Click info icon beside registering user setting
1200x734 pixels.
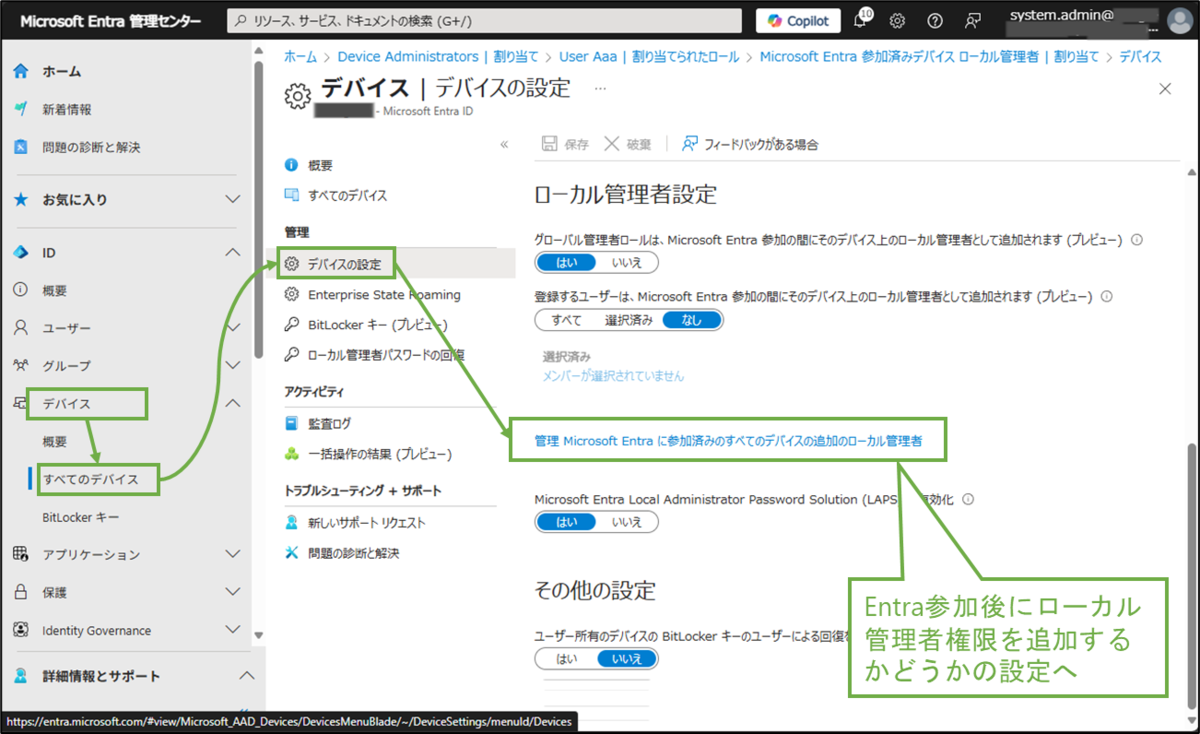1107,297
